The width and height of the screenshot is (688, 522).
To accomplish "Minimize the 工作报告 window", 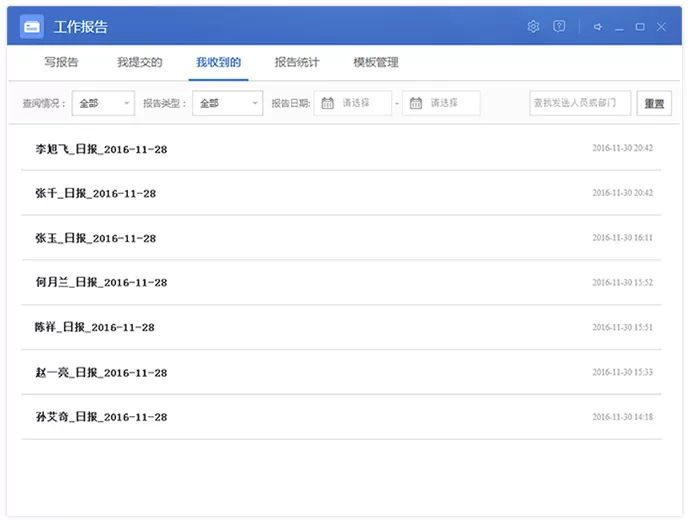I will (x=619, y=29).
